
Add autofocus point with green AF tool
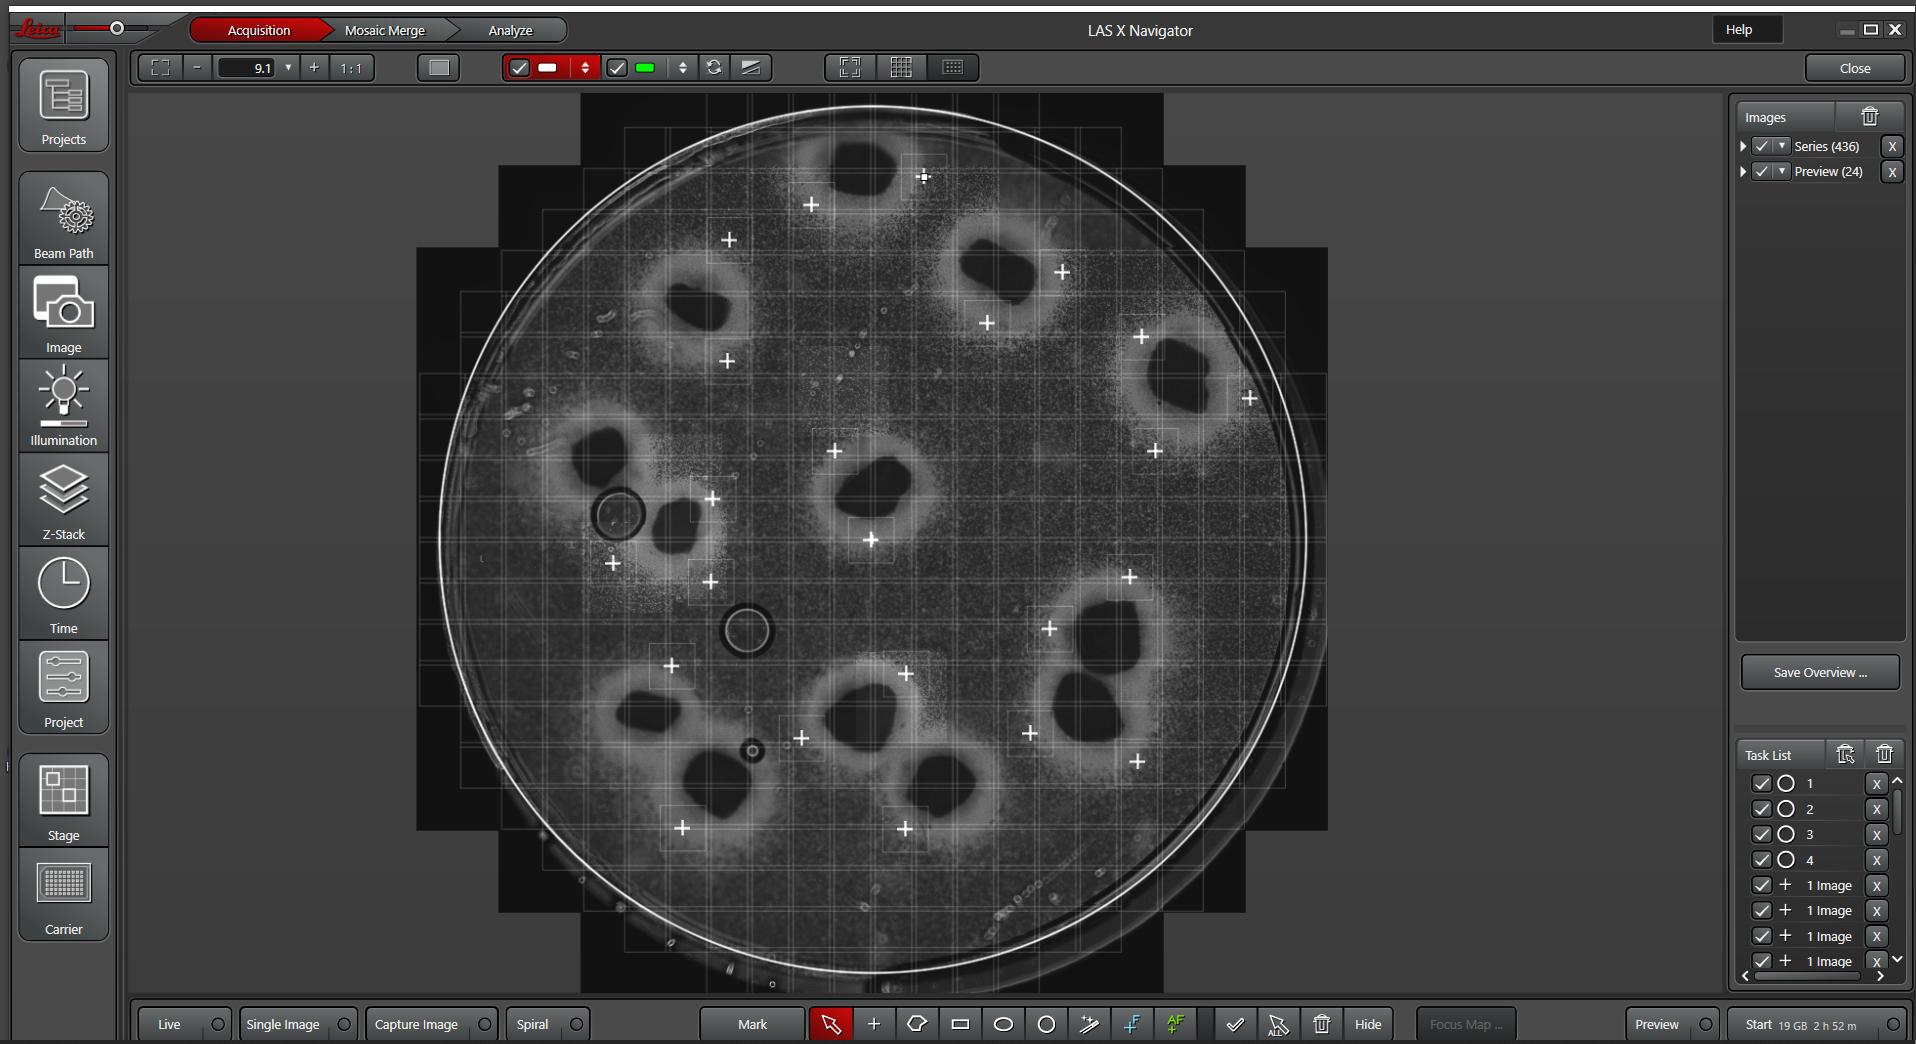(1175, 1024)
